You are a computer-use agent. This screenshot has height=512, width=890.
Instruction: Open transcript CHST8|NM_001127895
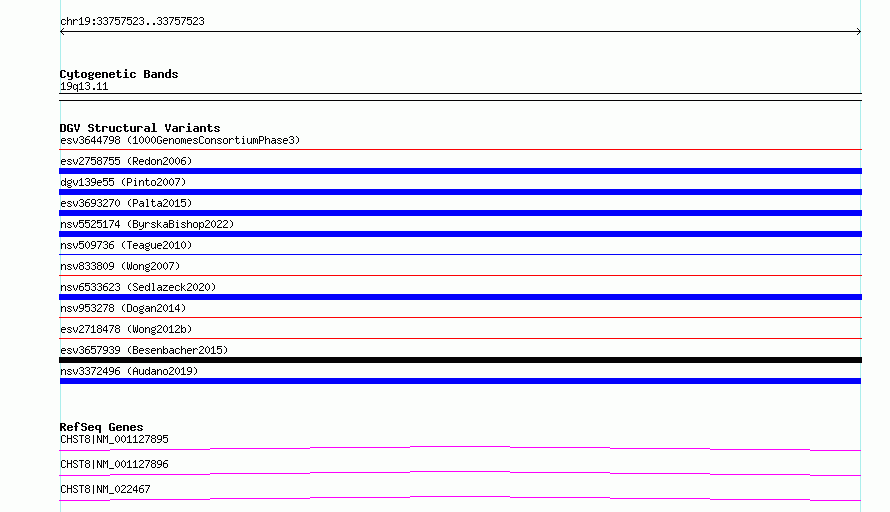114,439
